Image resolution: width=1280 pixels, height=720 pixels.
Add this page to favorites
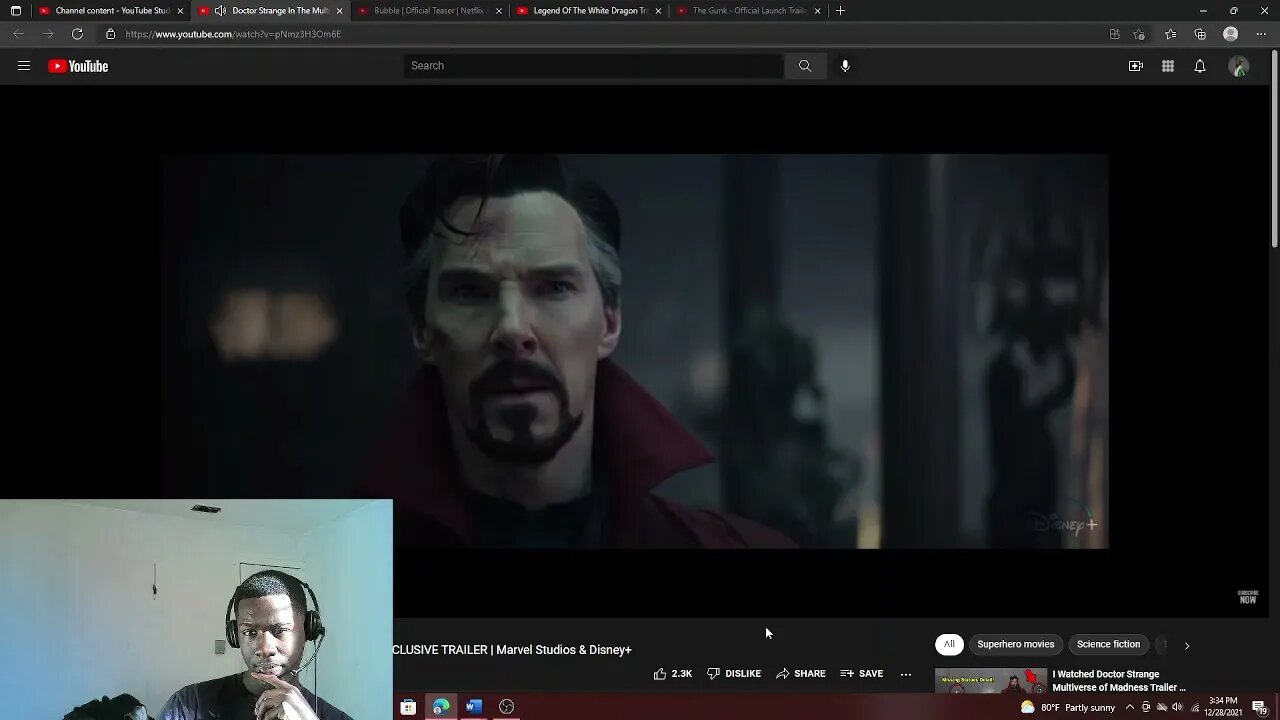[1139, 34]
